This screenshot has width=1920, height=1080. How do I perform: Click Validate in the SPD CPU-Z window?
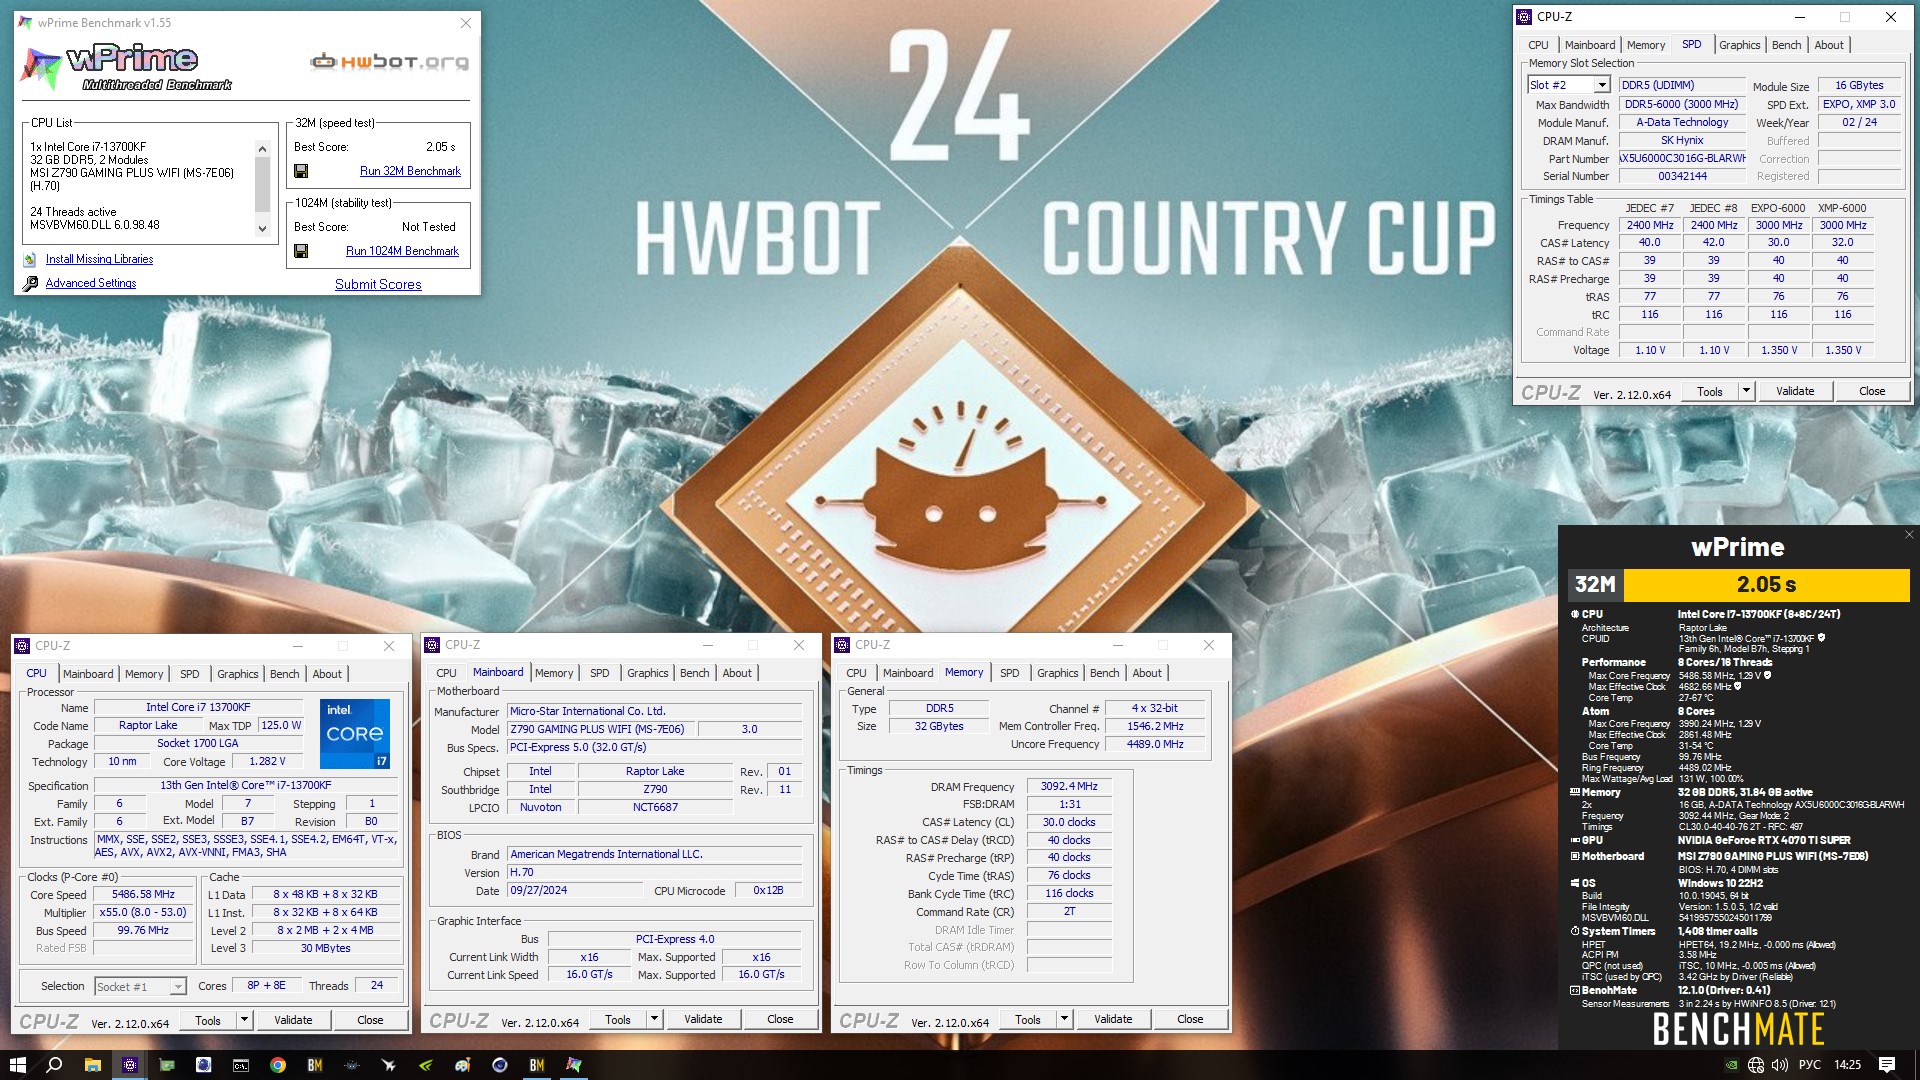[1795, 391]
